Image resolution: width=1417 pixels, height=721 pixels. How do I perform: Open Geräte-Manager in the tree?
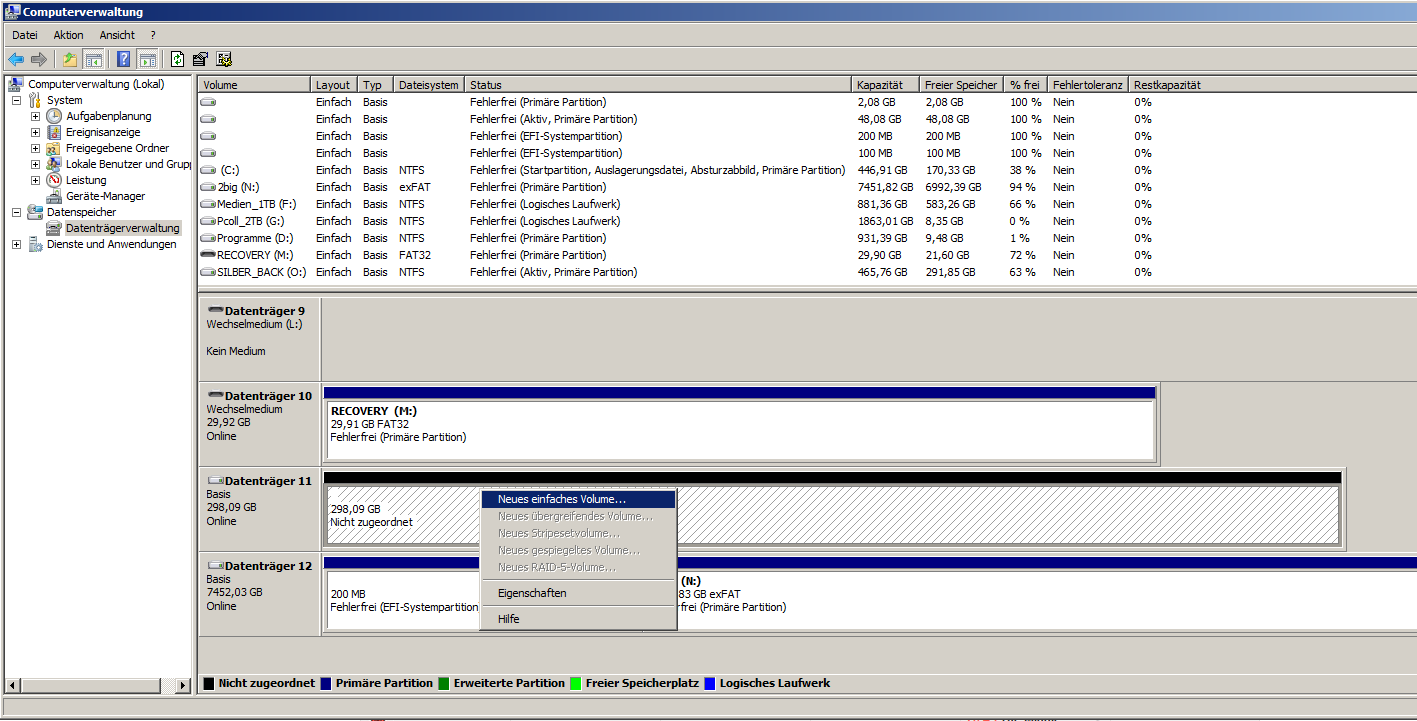[x=105, y=196]
